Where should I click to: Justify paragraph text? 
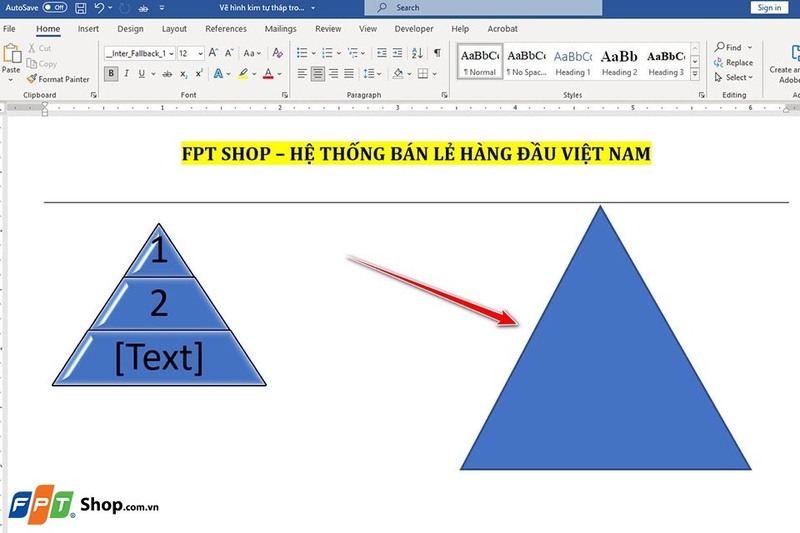(349, 74)
